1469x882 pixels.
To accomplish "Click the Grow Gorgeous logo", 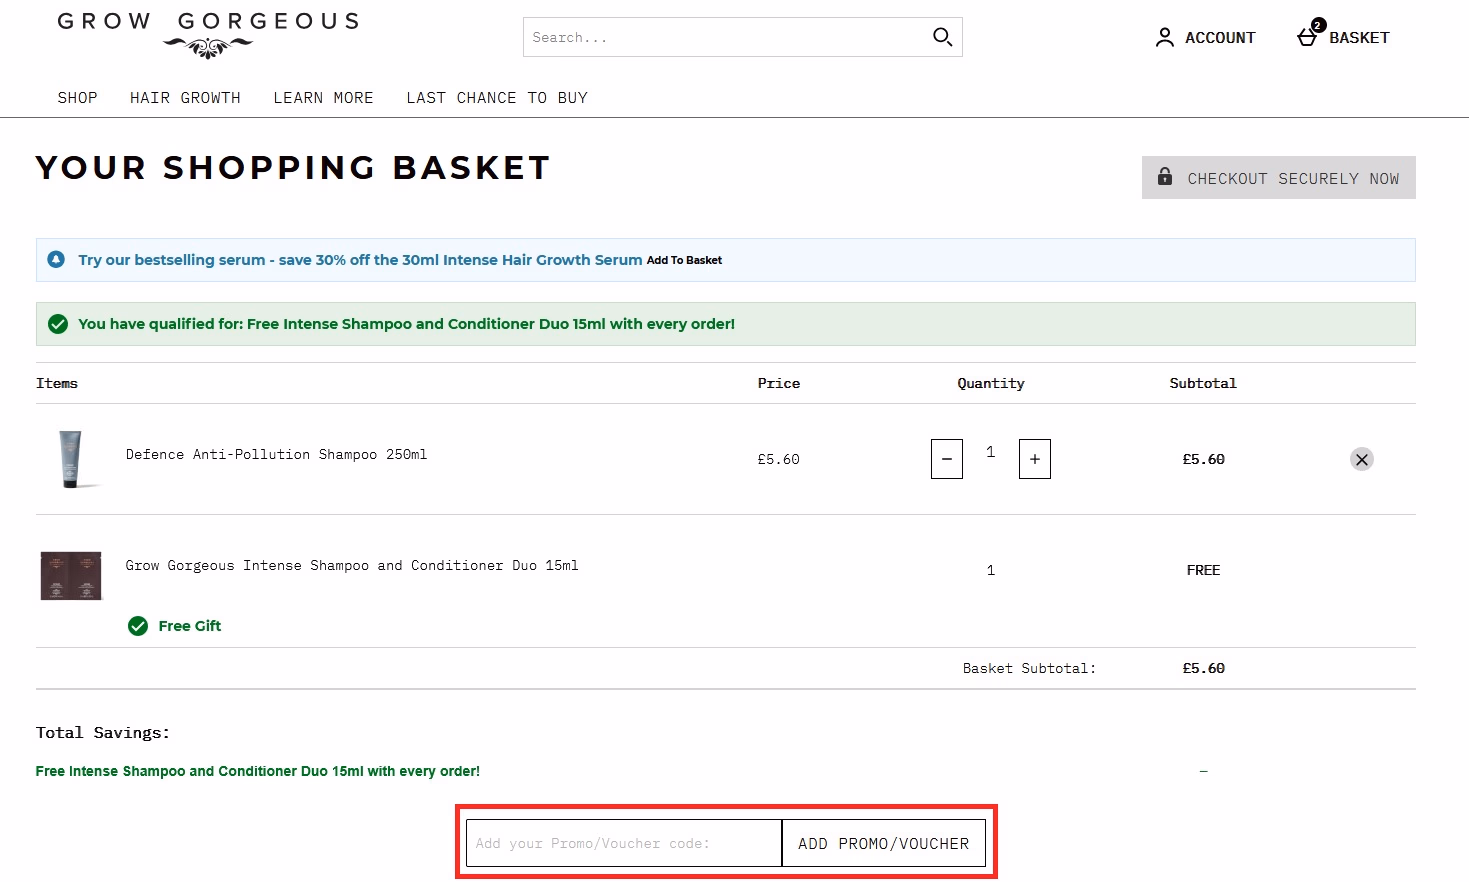I will tap(208, 35).
